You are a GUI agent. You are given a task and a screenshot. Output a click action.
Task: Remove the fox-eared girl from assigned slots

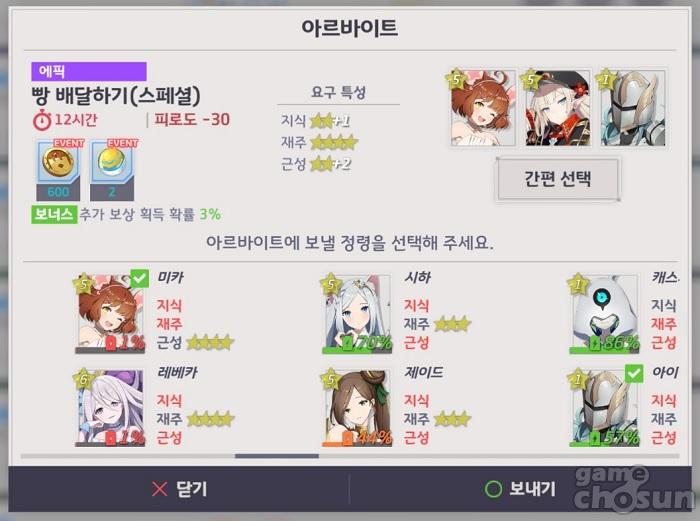(x=483, y=108)
